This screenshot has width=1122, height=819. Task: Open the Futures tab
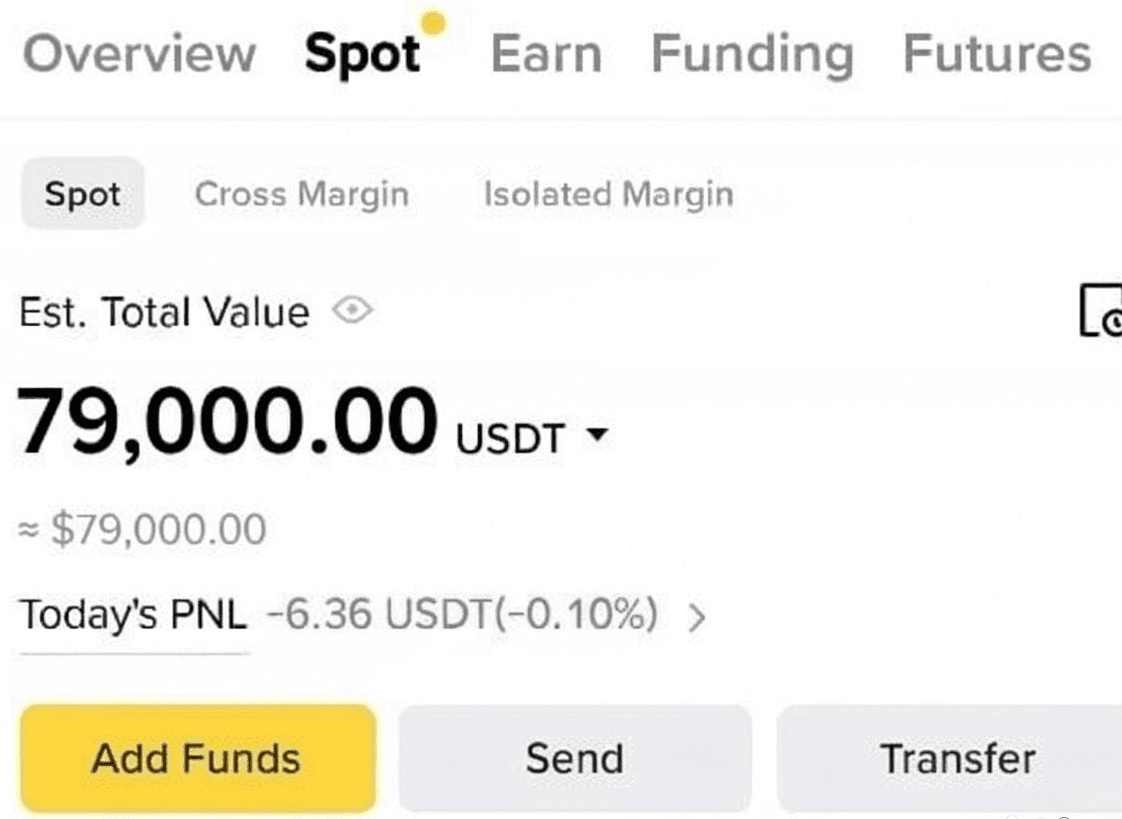pyautogui.click(x=997, y=54)
